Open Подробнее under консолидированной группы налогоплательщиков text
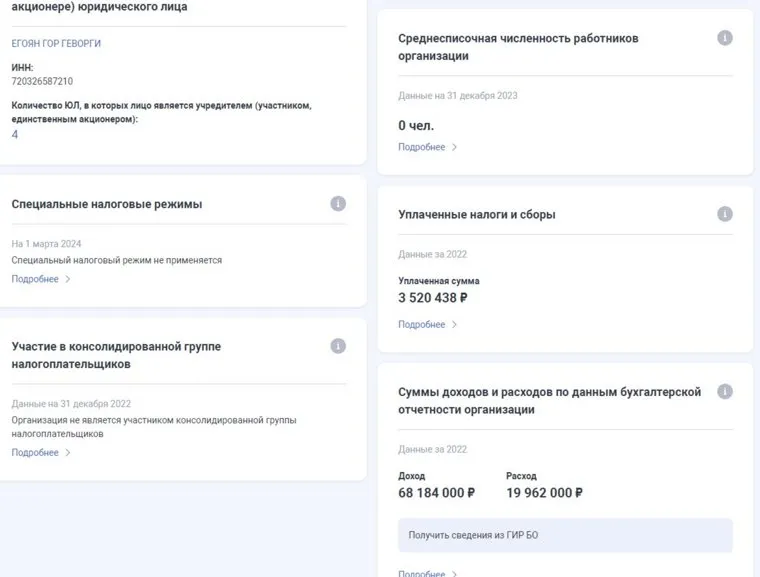 pos(35,453)
